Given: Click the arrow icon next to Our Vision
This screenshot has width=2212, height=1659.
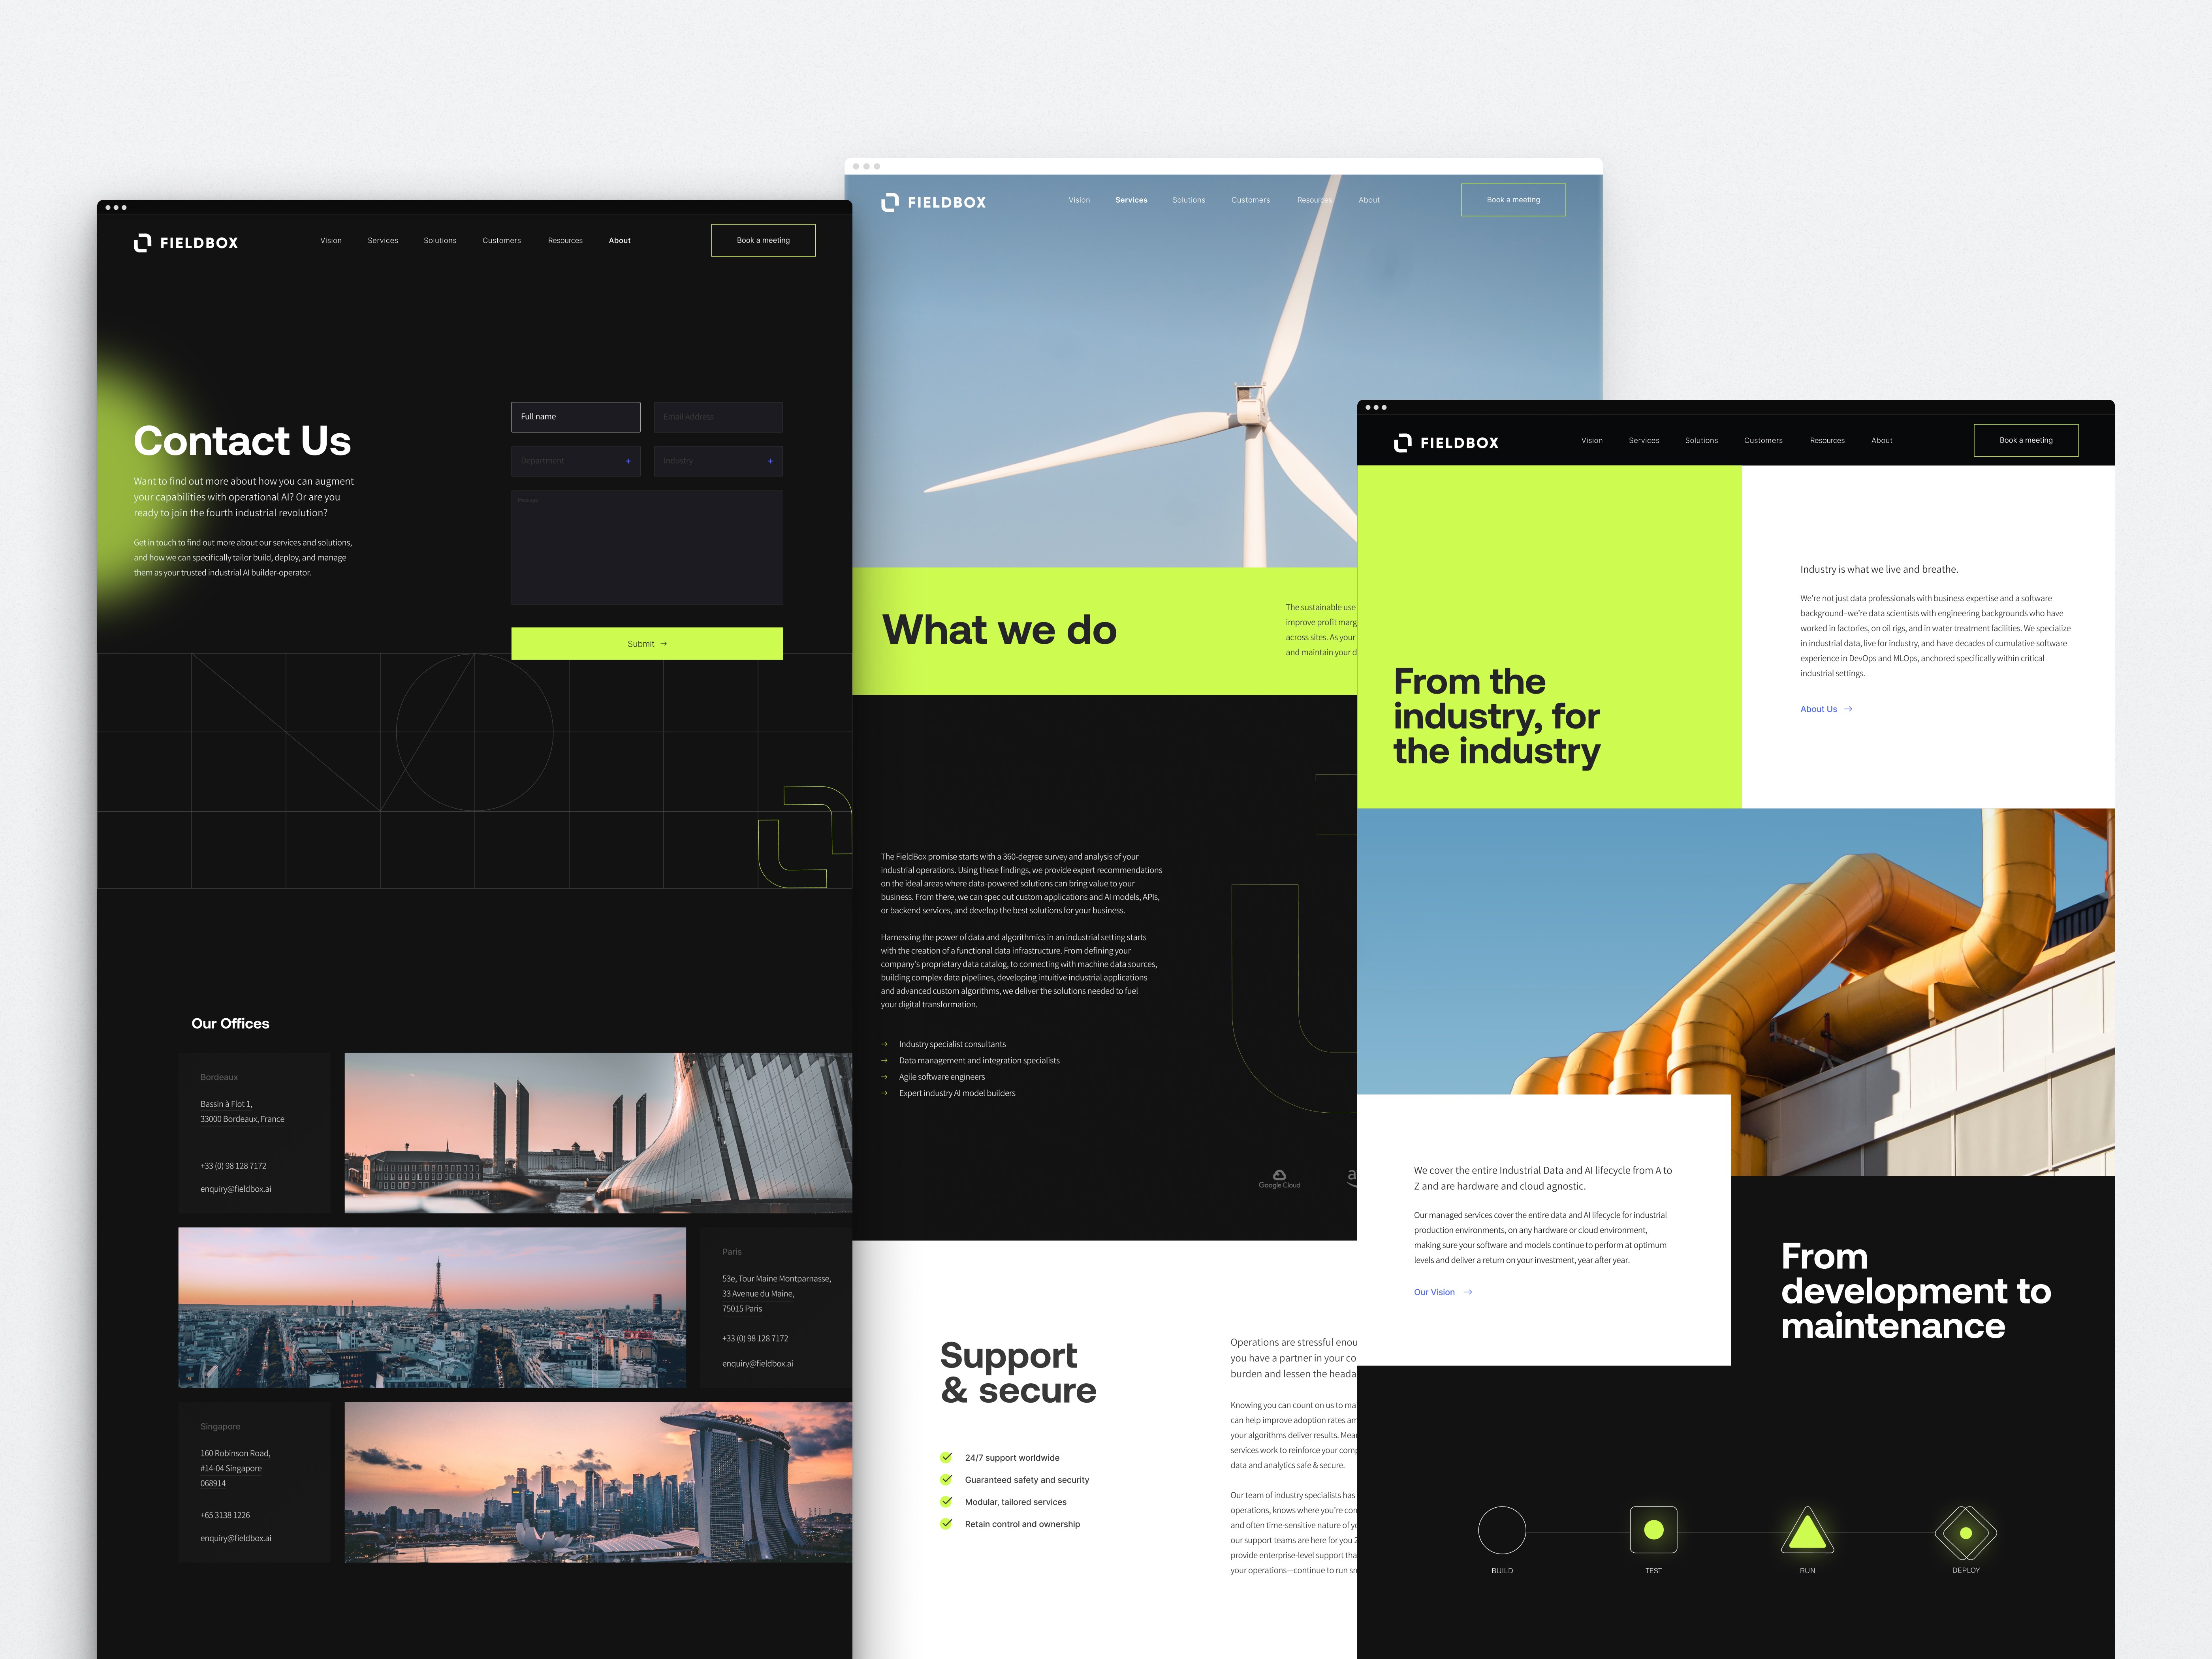Looking at the screenshot, I should [1468, 1292].
